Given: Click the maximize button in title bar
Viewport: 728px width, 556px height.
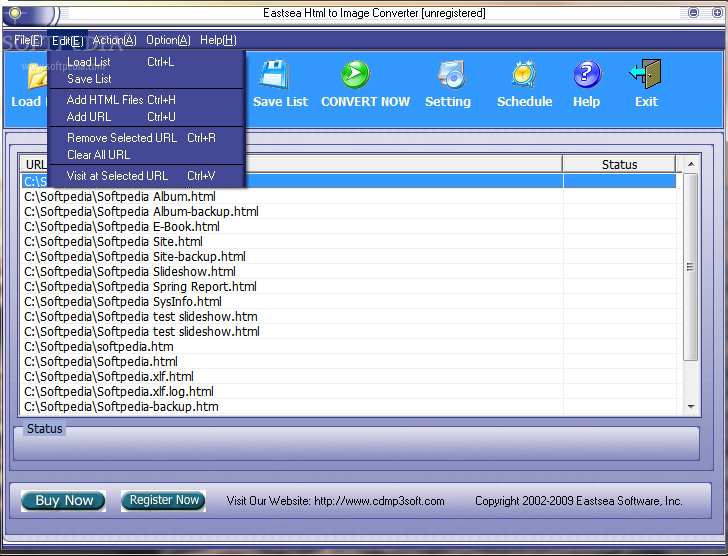Looking at the screenshot, I should 717,13.
